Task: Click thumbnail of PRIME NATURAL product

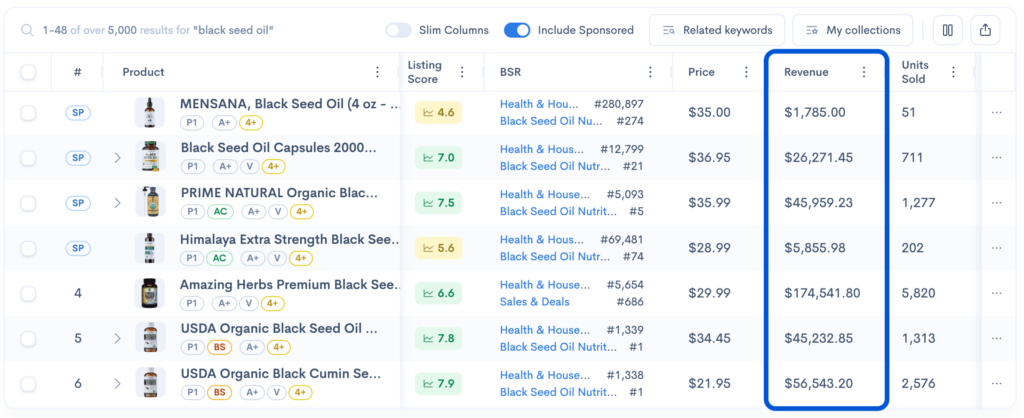Action: [150, 202]
